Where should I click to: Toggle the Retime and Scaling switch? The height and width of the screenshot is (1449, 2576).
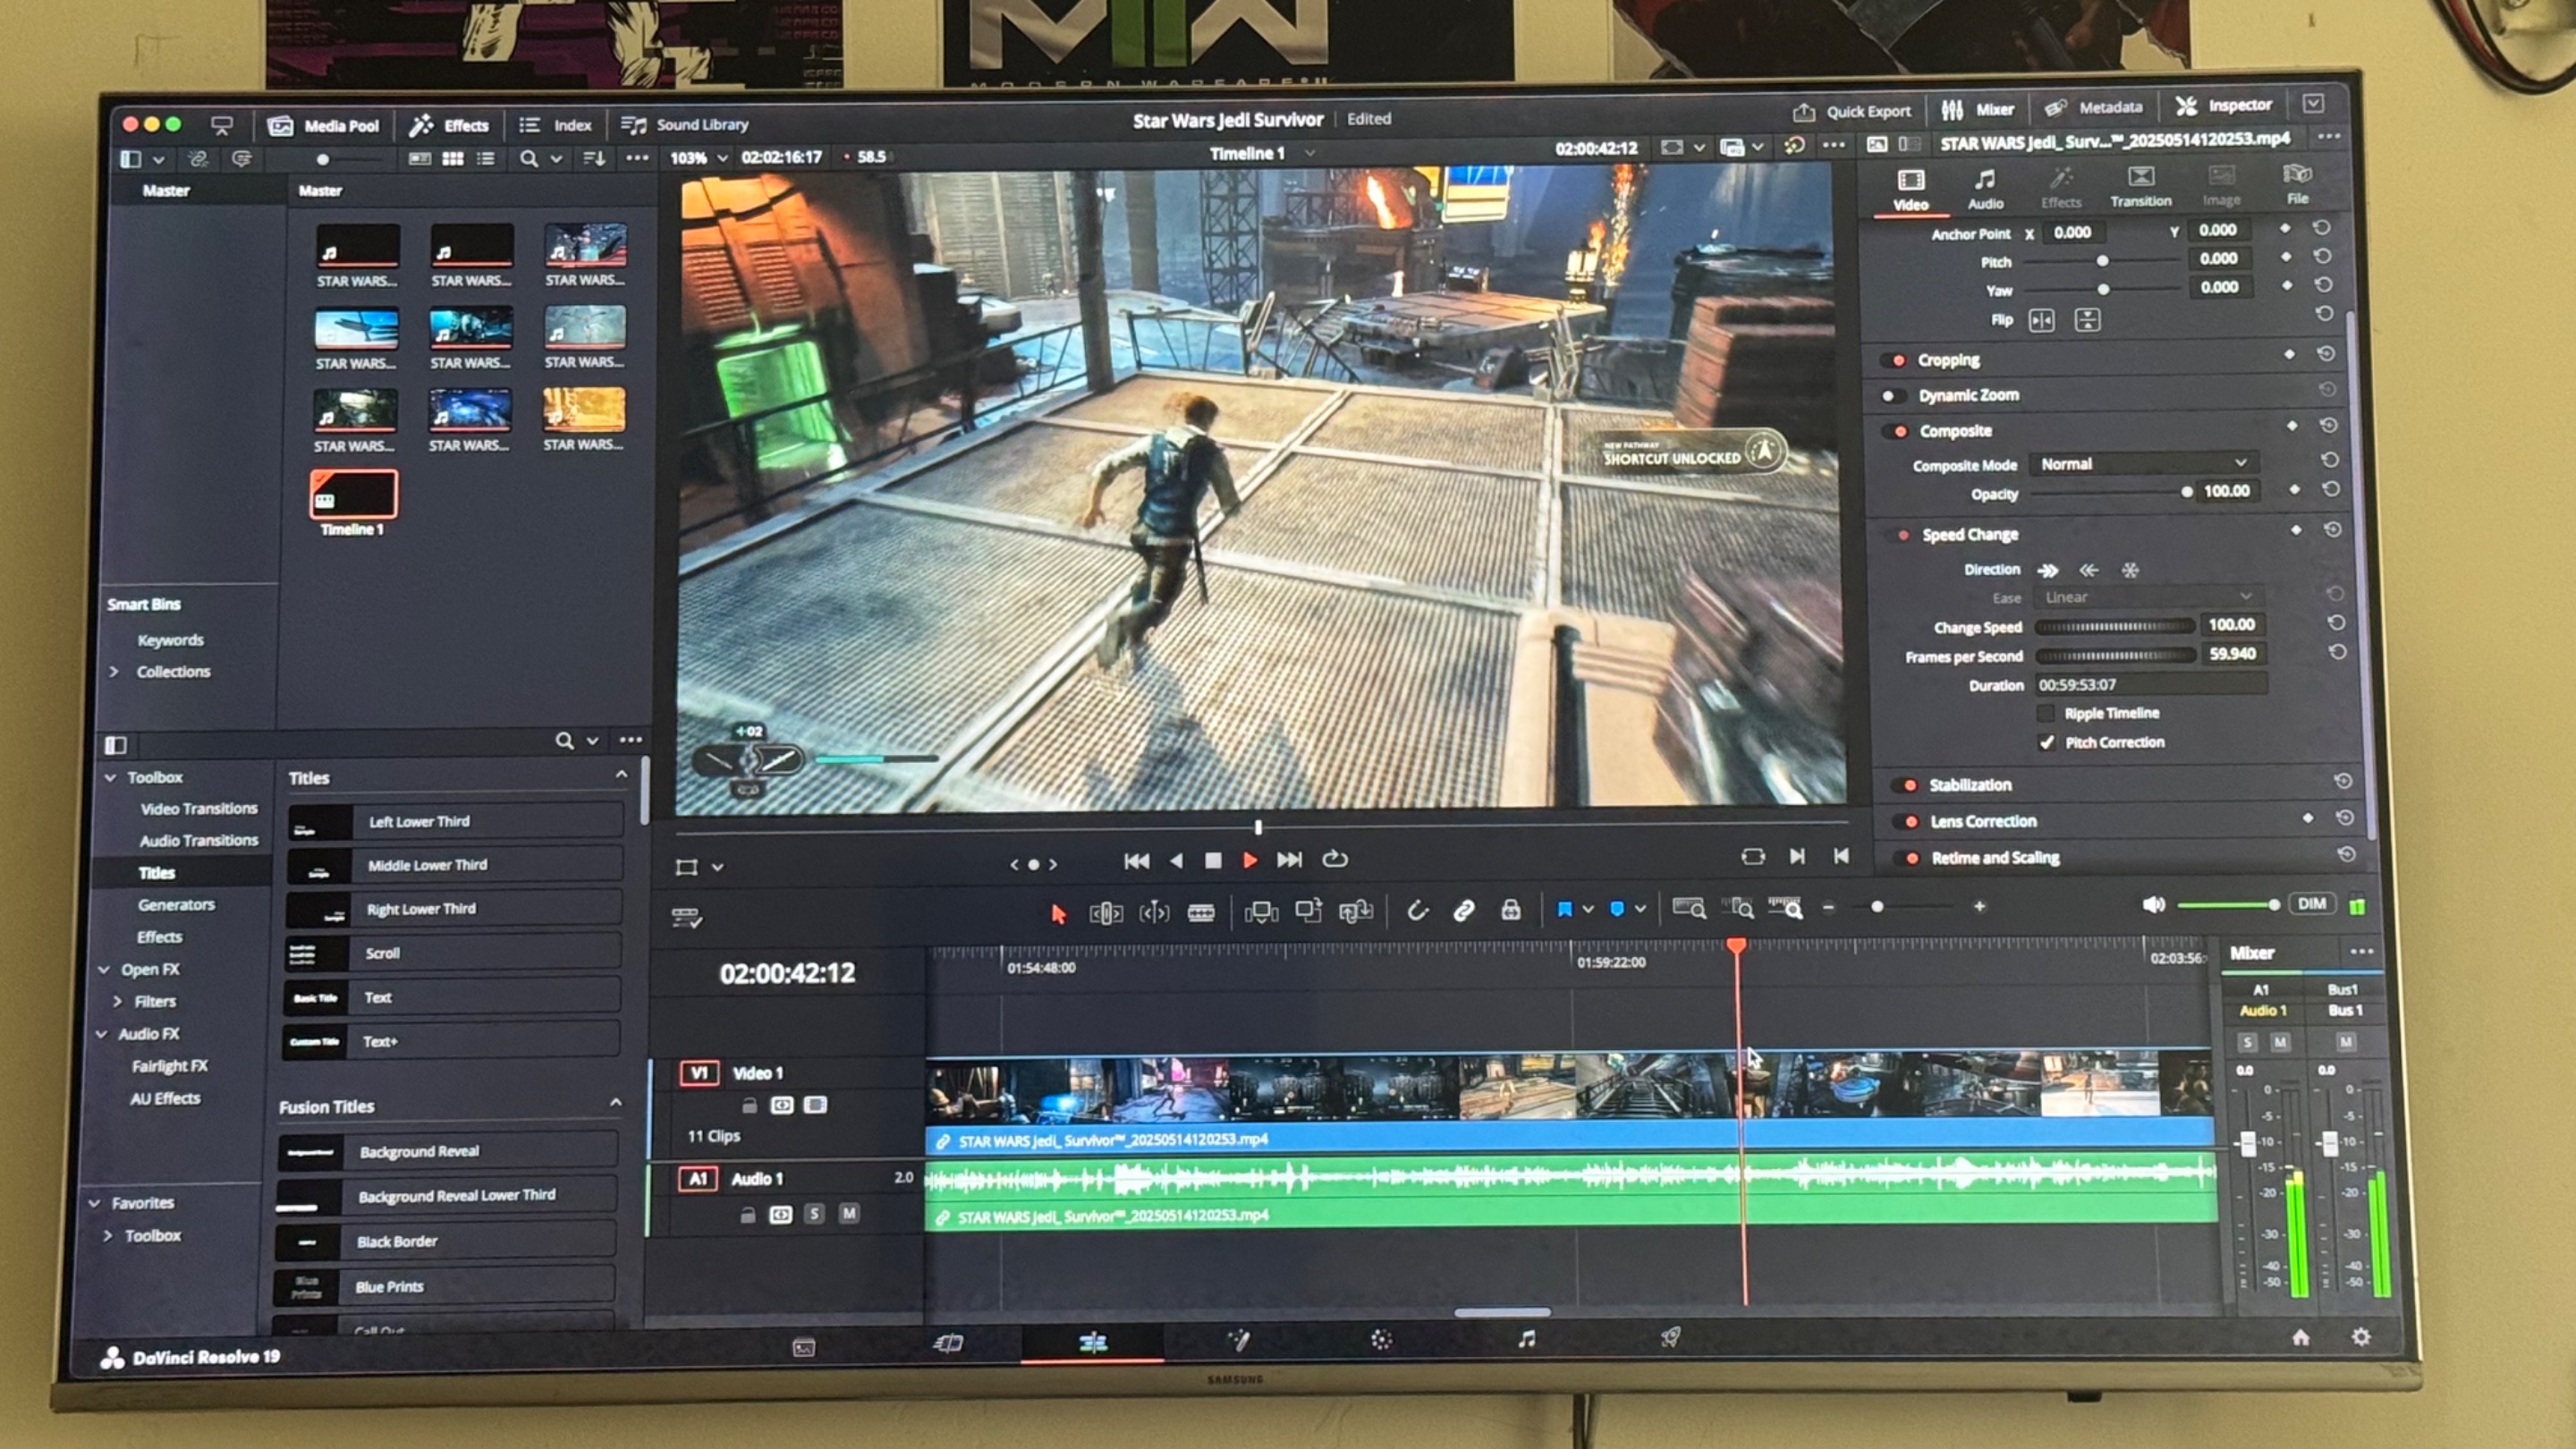click(1907, 858)
